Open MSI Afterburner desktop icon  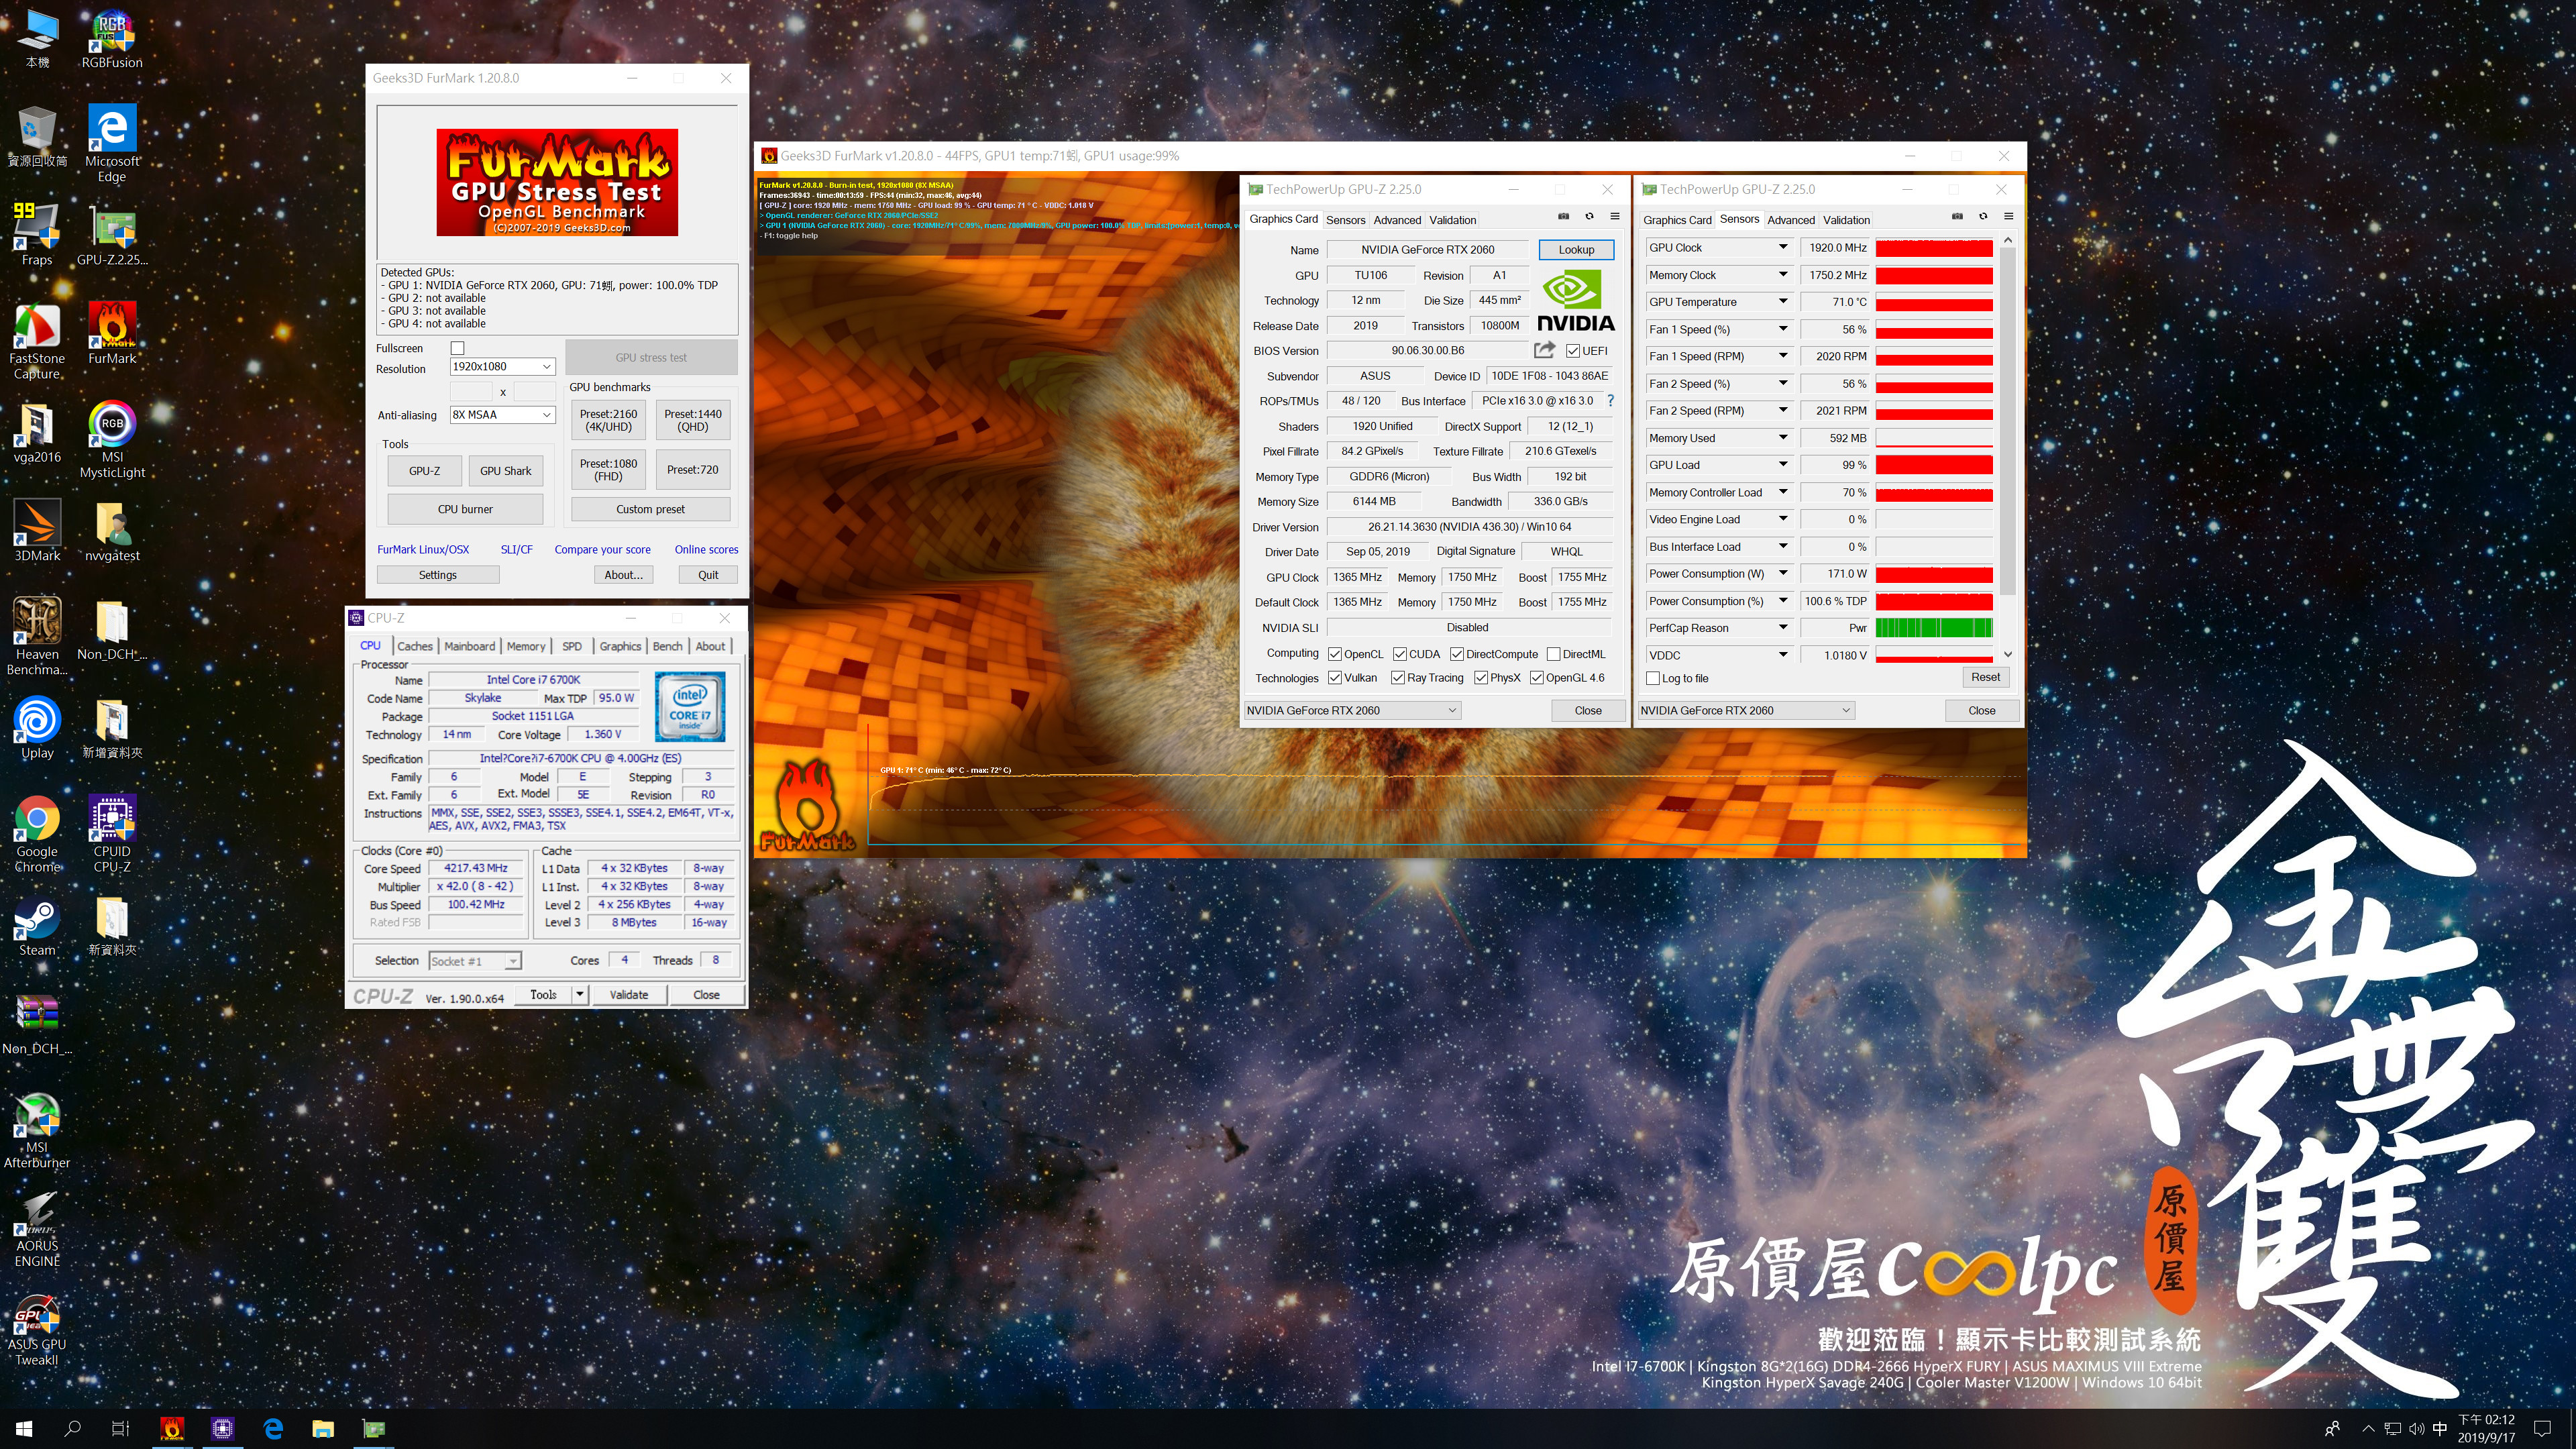pyautogui.click(x=37, y=1131)
